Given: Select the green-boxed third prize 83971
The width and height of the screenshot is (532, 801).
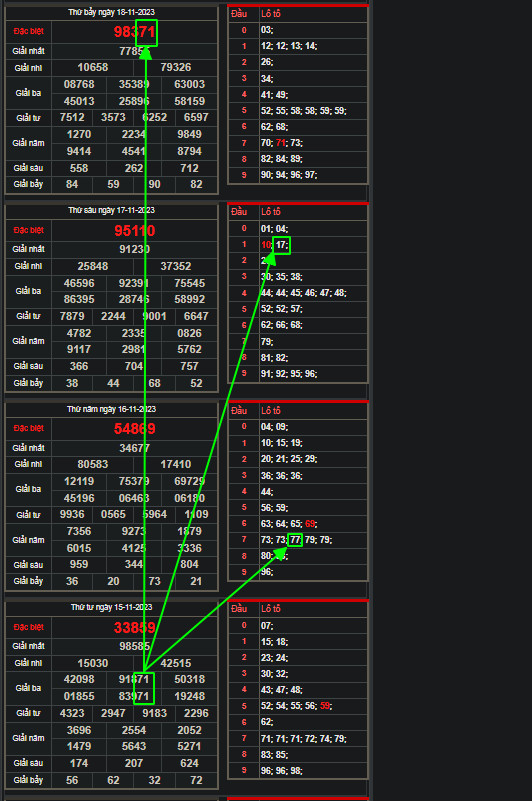Looking at the screenshot, I should click(x=134, y=696).
